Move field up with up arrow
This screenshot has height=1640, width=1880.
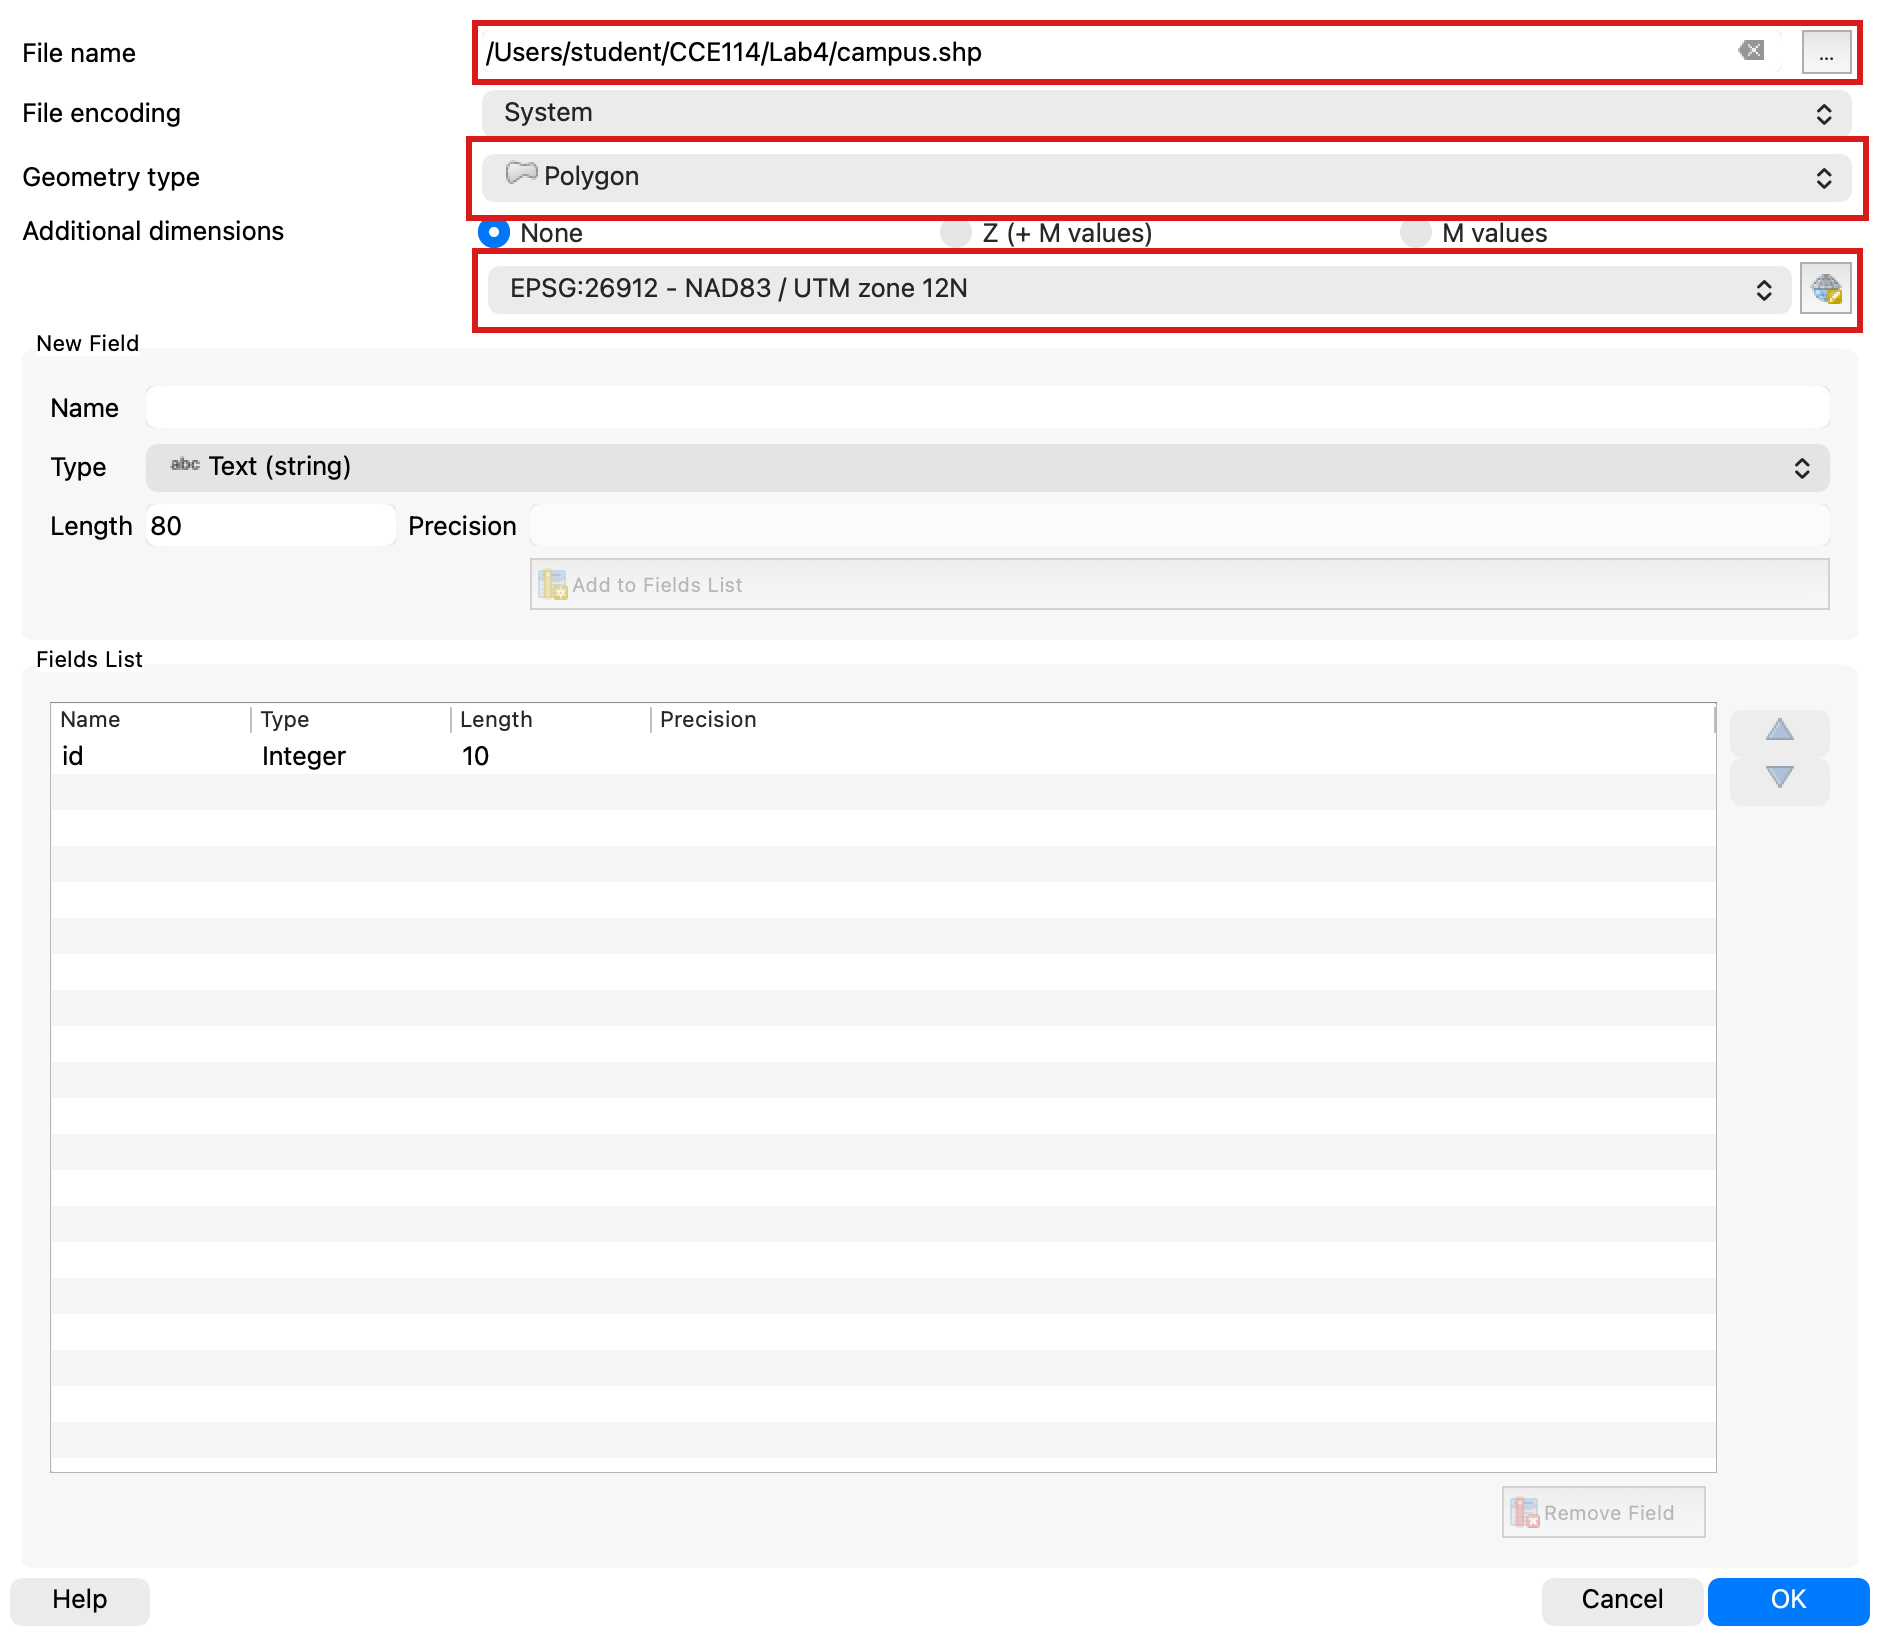1780,731
